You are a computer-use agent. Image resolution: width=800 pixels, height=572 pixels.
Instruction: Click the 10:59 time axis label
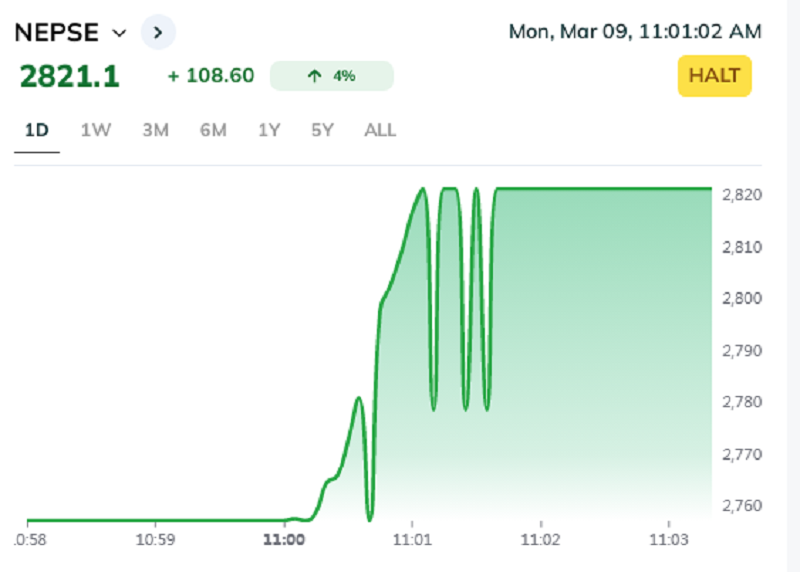click(154, 540)
